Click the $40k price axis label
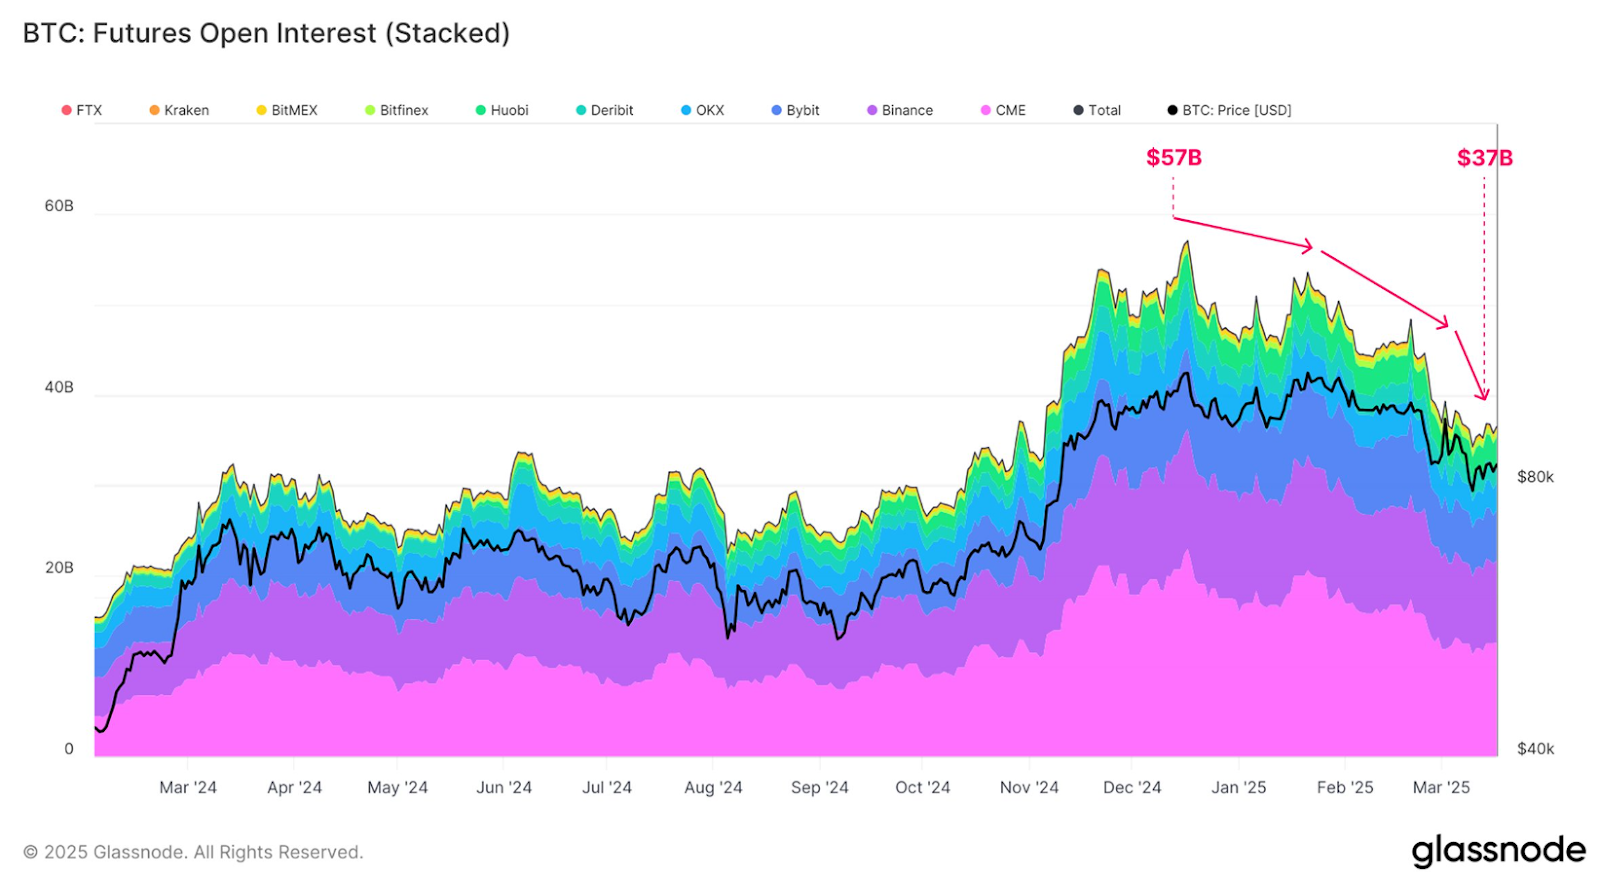Viewport: 1600px width, 878px height. pos(1535,749)
